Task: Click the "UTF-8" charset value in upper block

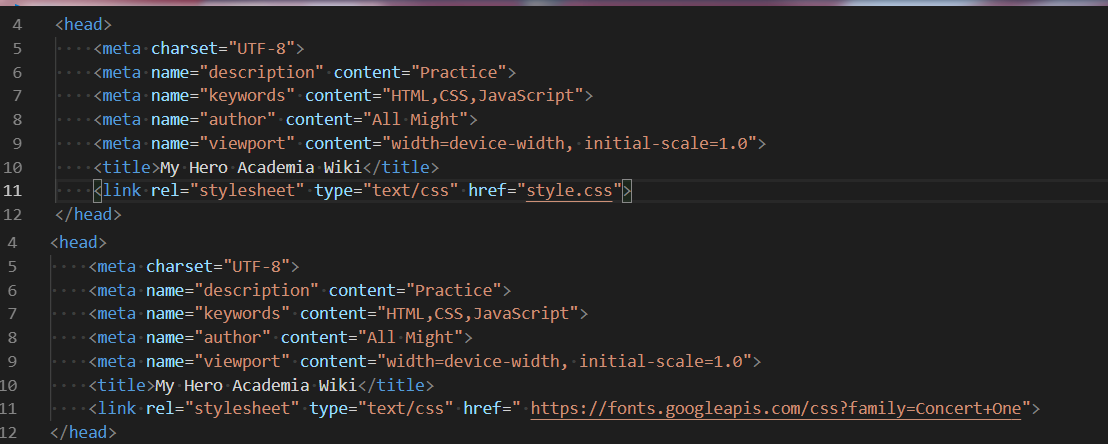Action: click(264, 48)
